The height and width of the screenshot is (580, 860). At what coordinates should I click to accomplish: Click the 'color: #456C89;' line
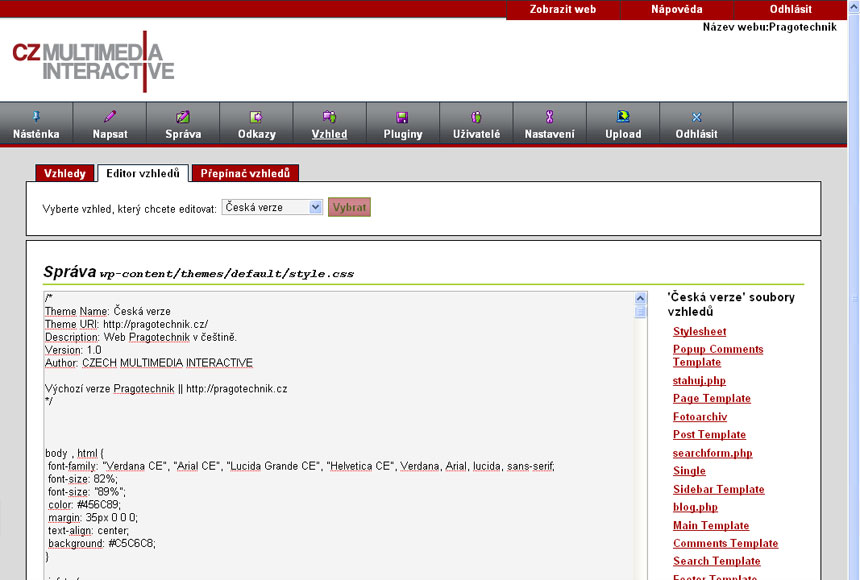coord(84,504)
